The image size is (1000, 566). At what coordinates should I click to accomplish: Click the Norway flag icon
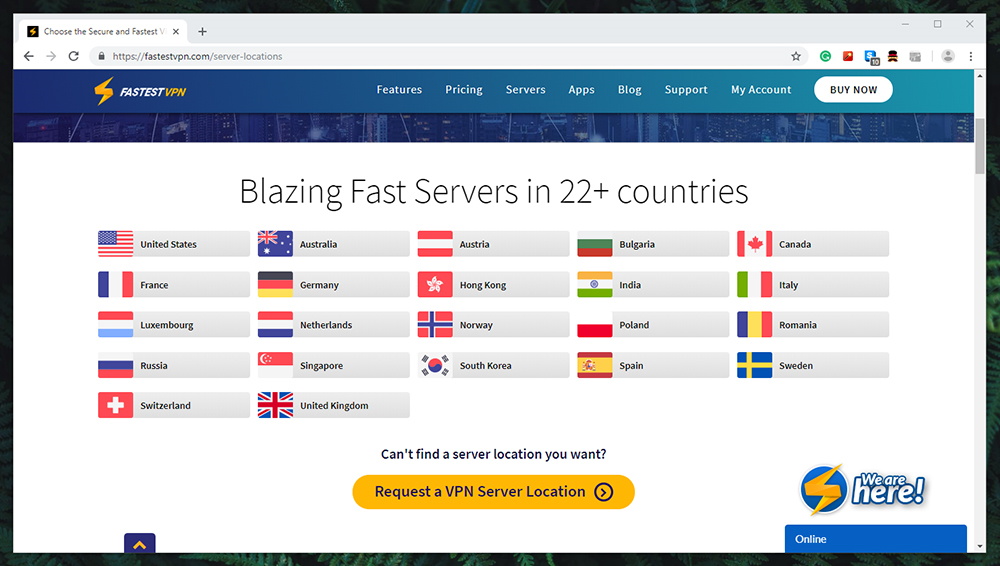tap(435, 324)
